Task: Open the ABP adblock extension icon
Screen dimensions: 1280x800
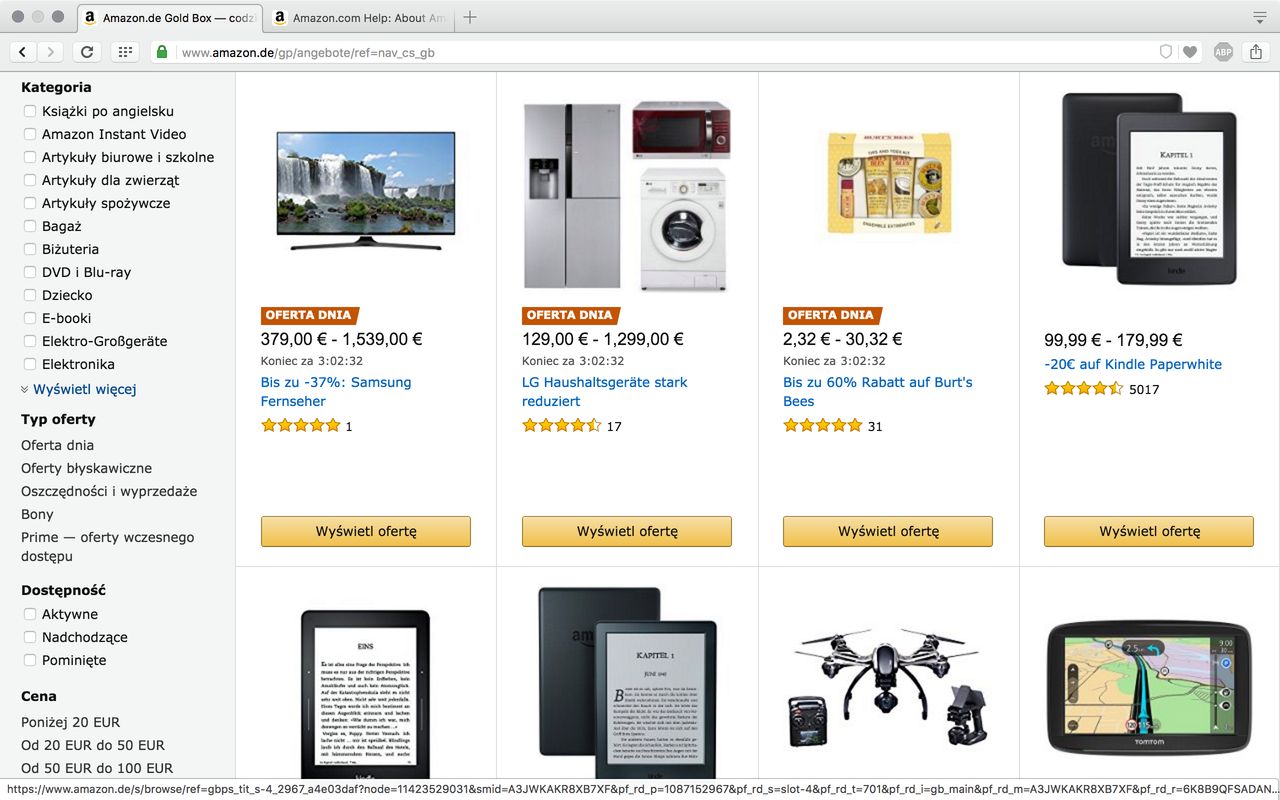Action: click(x=1223, y=52)
